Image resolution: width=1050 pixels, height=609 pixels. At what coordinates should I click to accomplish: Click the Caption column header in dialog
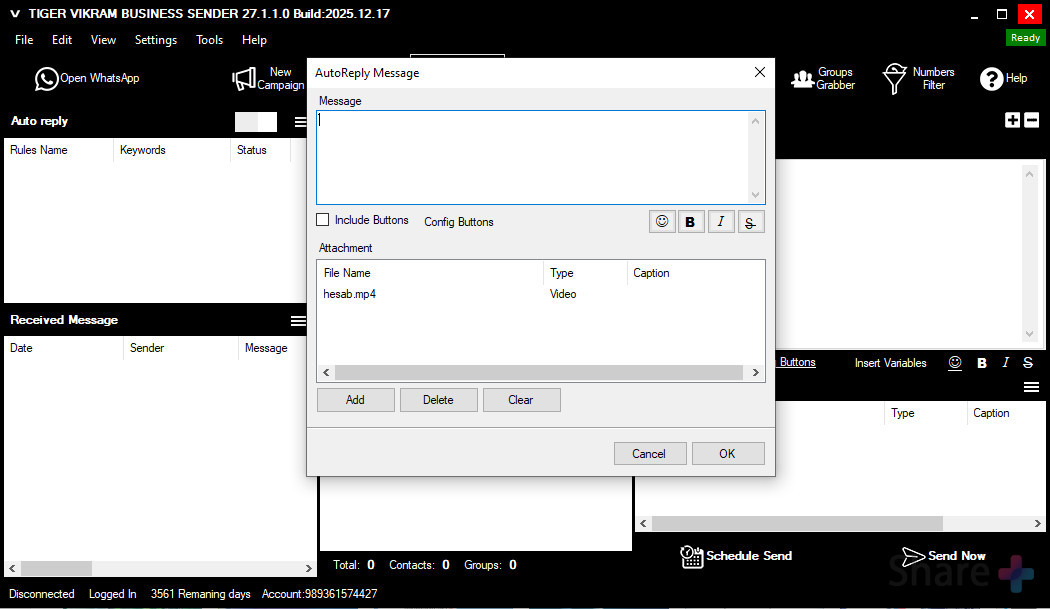coord(696,273)
